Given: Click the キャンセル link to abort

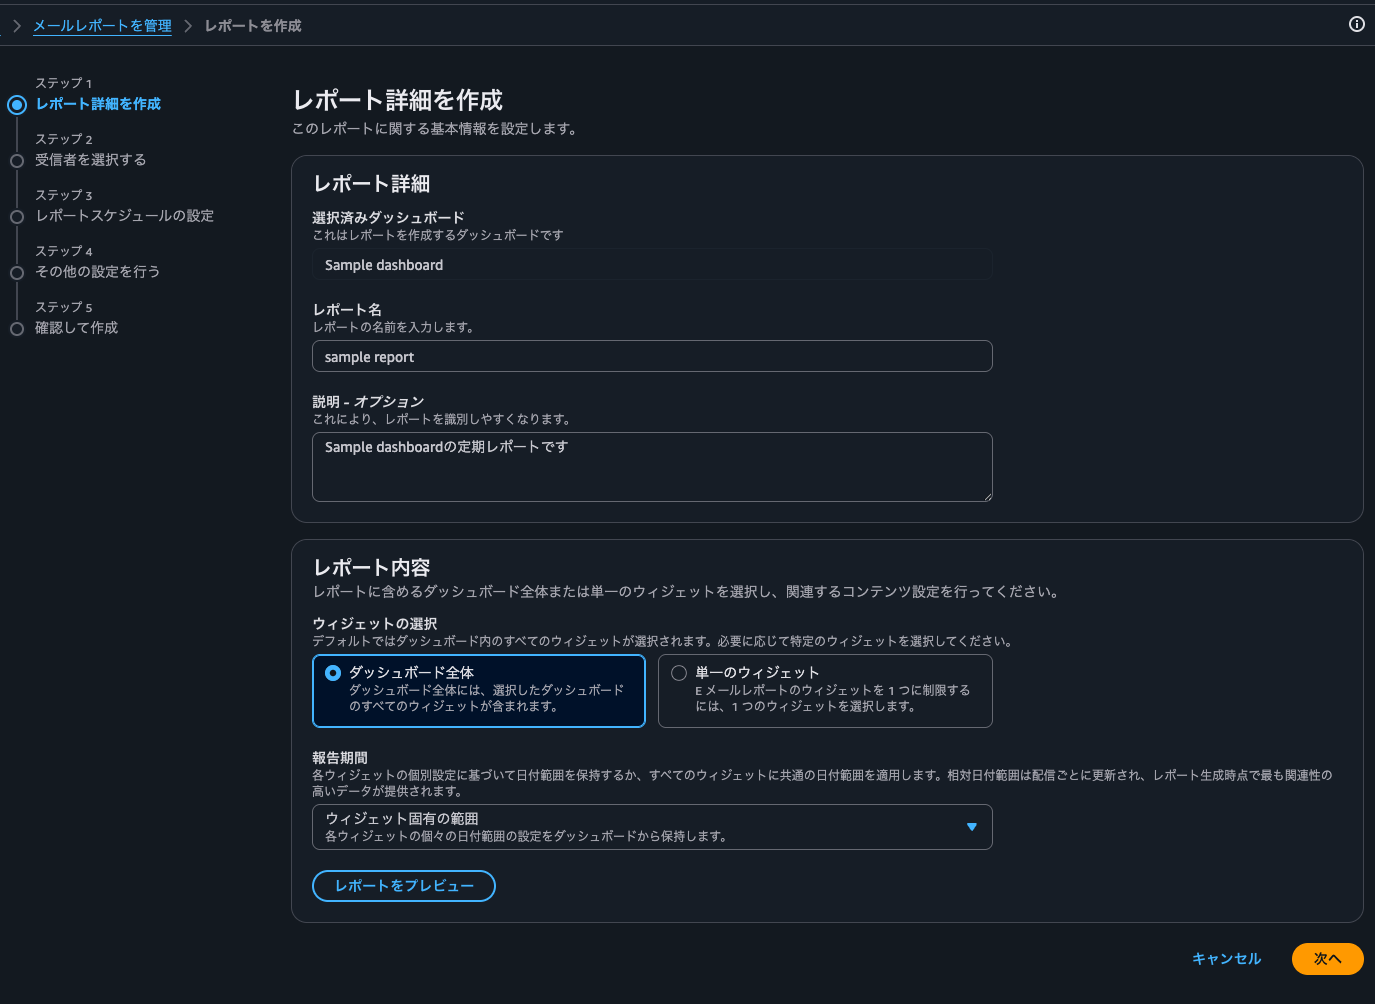Looking at the screenshot, I should pyautogui.click(x=1226, y=958).
